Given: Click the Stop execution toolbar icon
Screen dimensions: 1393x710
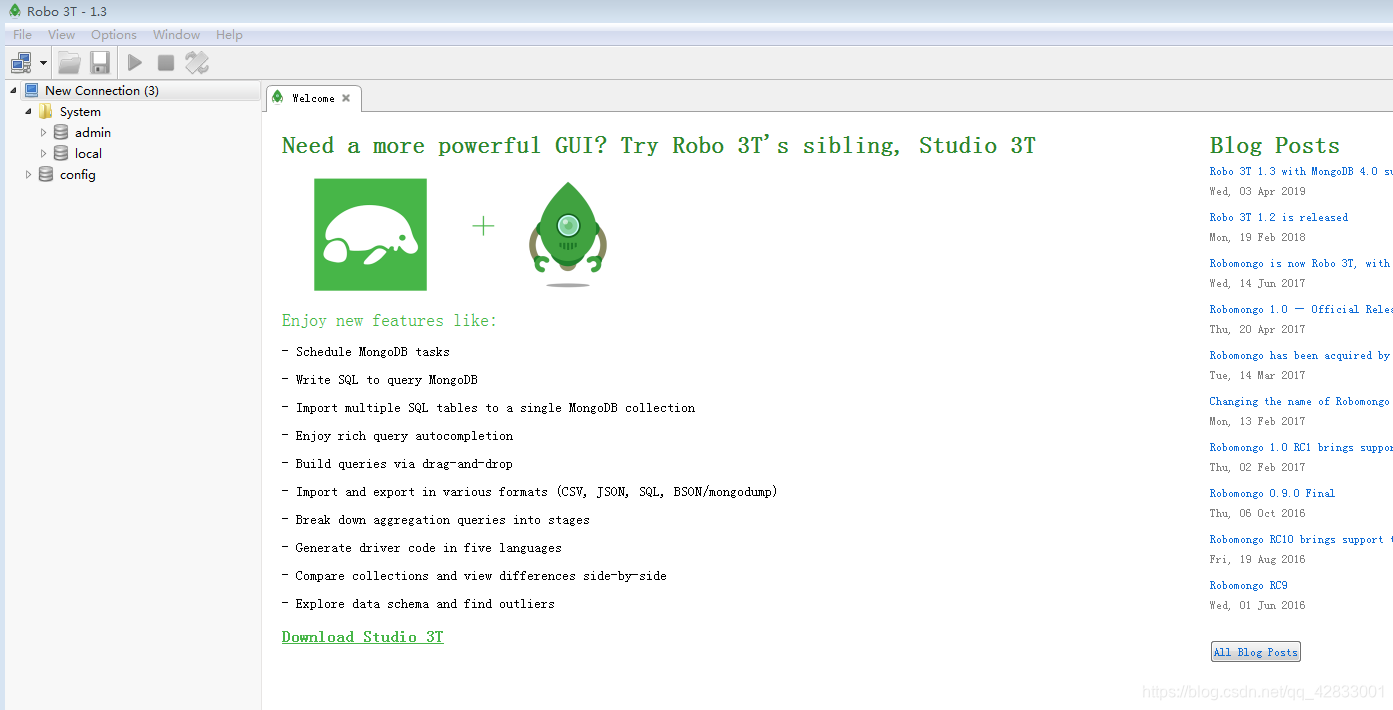Looking at the screenshot, I should [x=166, y=63].
